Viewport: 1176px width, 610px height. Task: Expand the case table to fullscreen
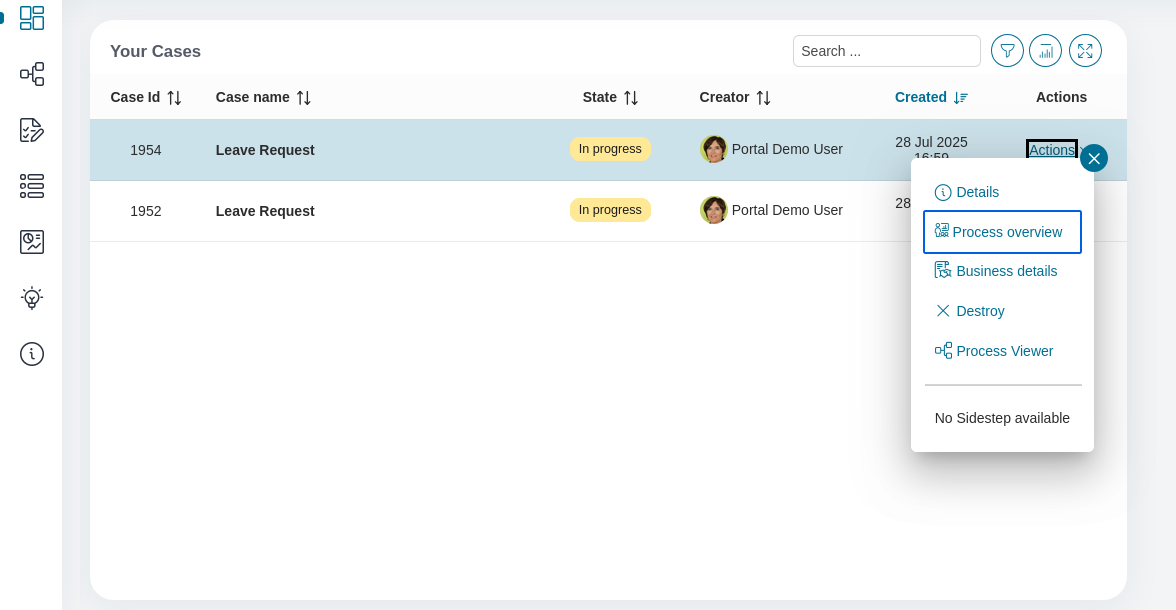point(1085,50)
